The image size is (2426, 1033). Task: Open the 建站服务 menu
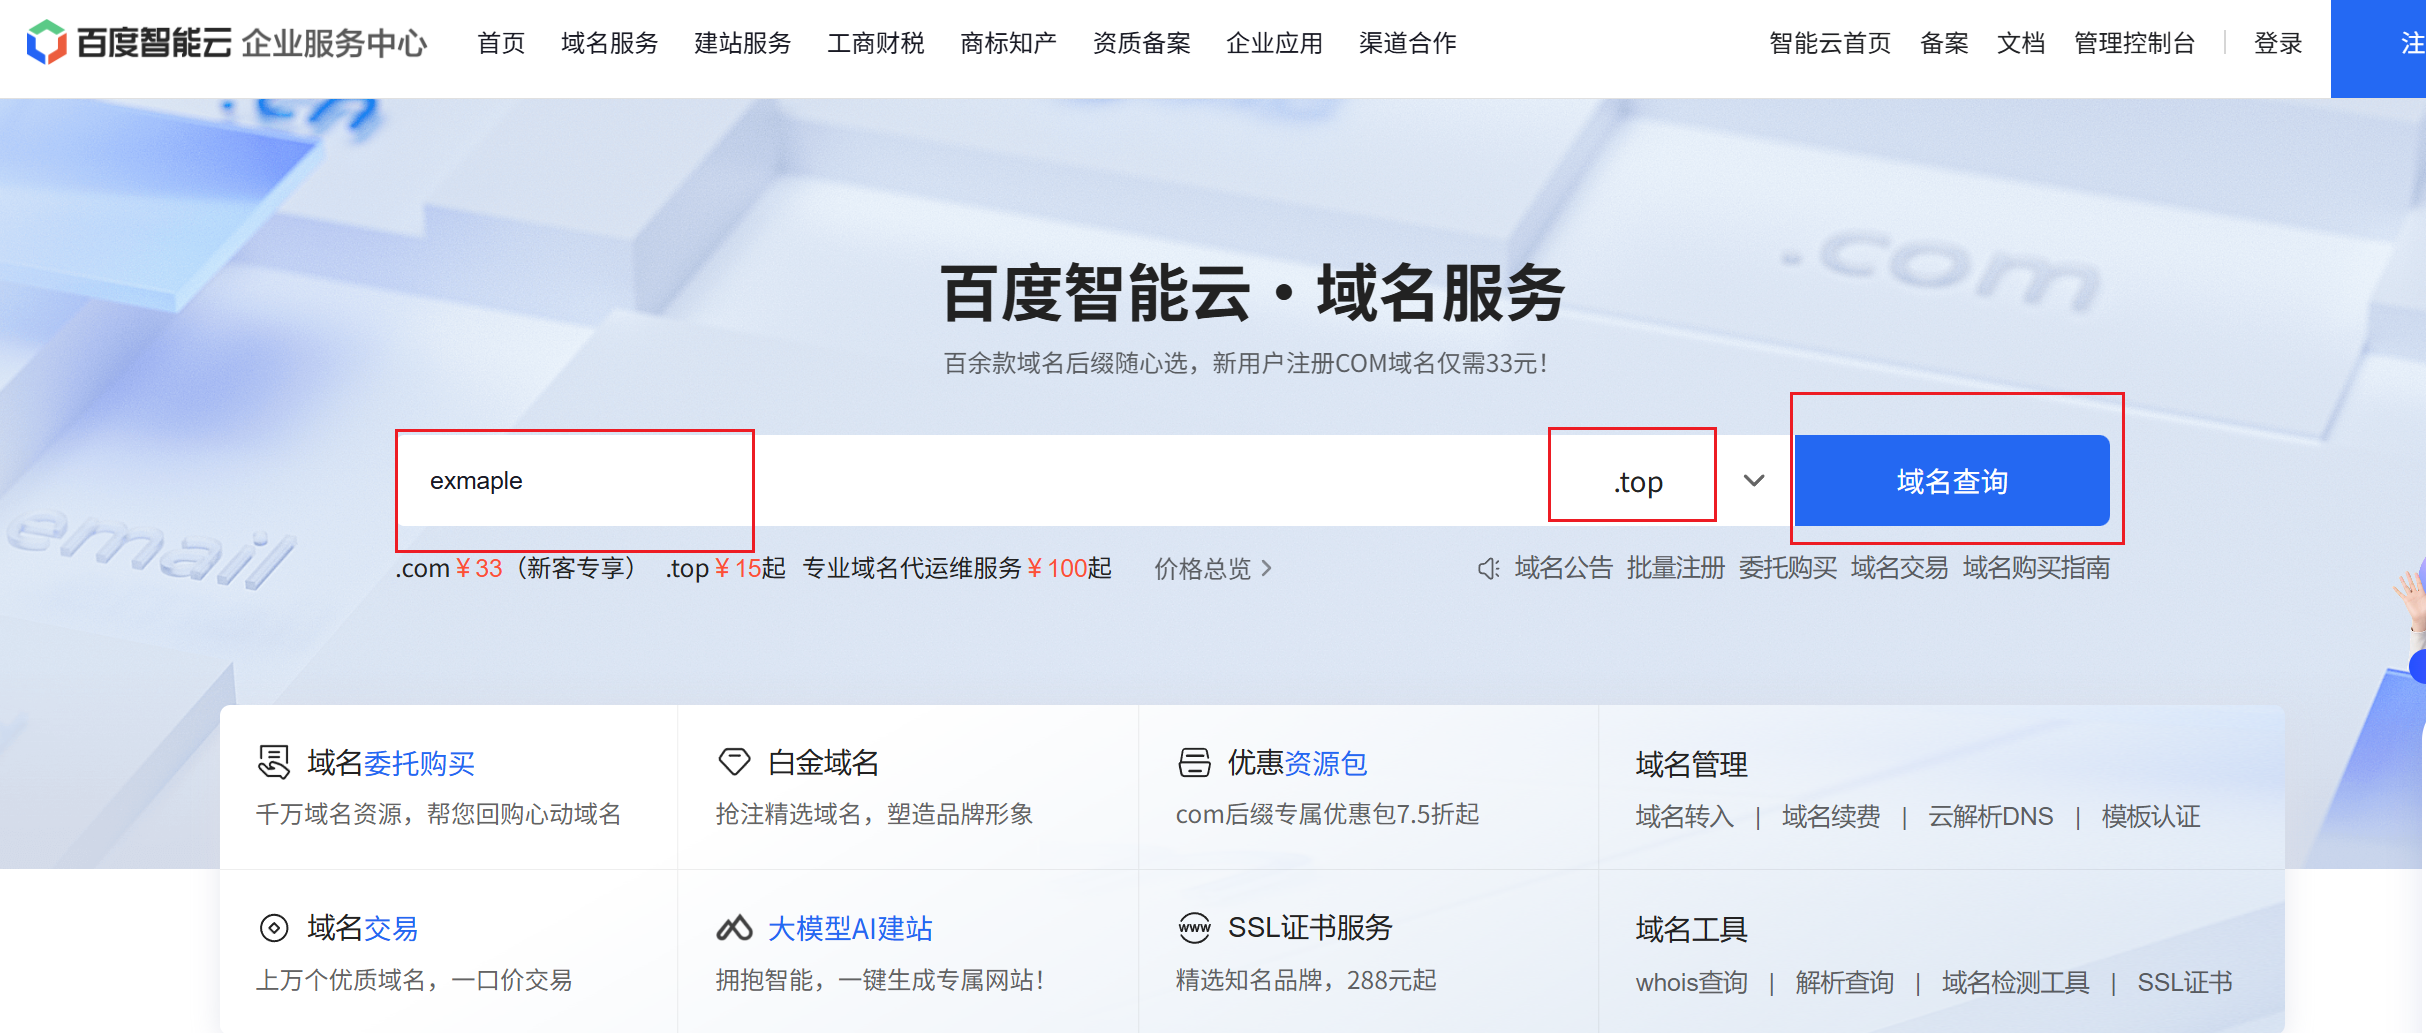coord(743,43)
